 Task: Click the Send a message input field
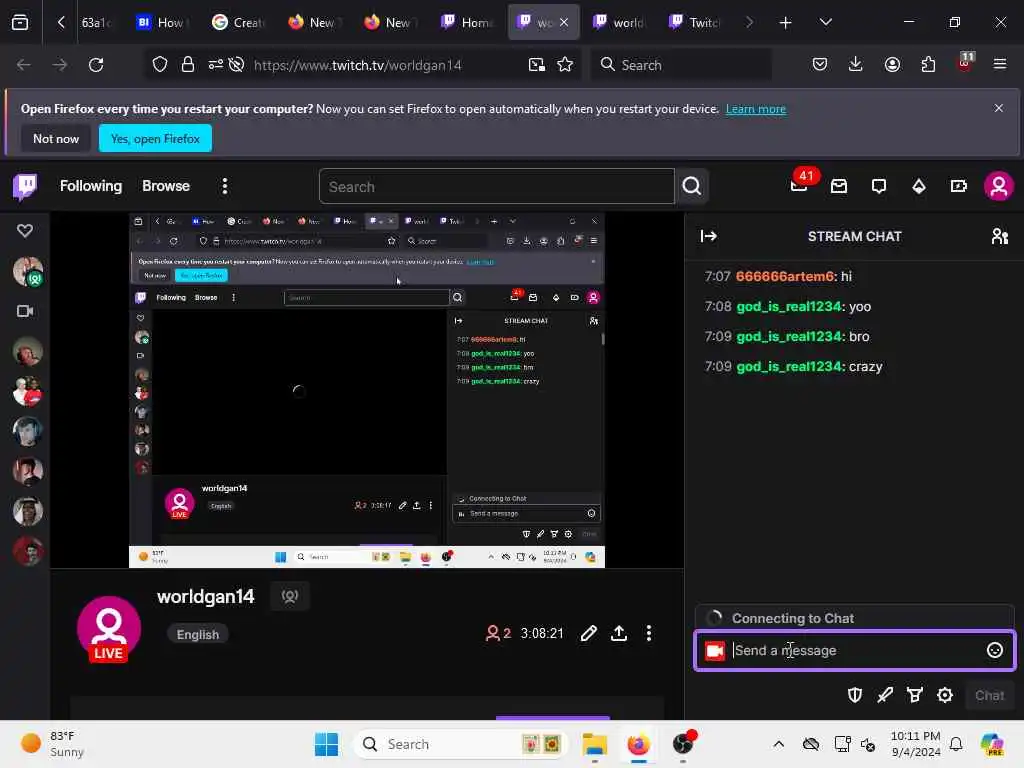tap(854, 650)
